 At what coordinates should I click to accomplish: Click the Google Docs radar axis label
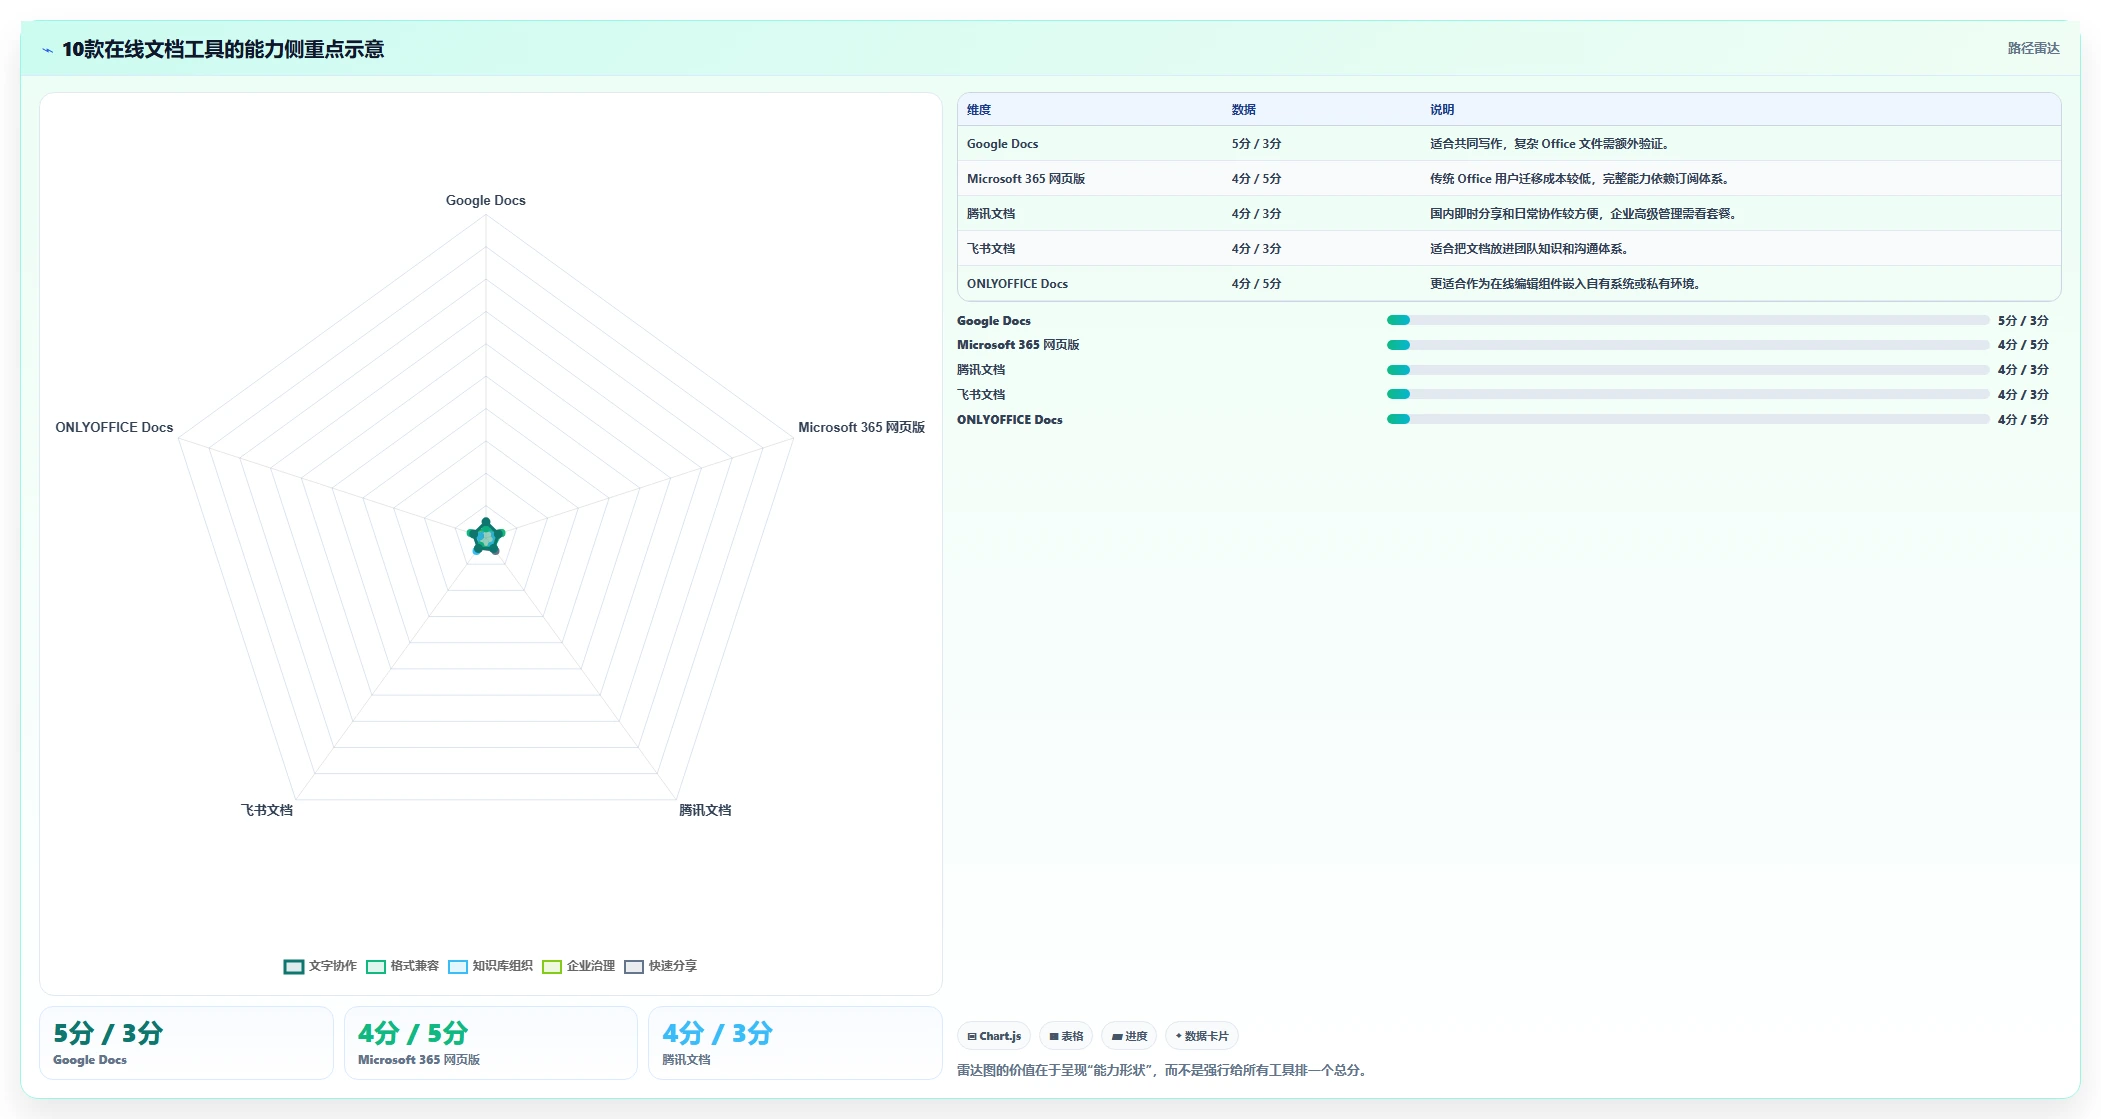(x=486, y=200)
